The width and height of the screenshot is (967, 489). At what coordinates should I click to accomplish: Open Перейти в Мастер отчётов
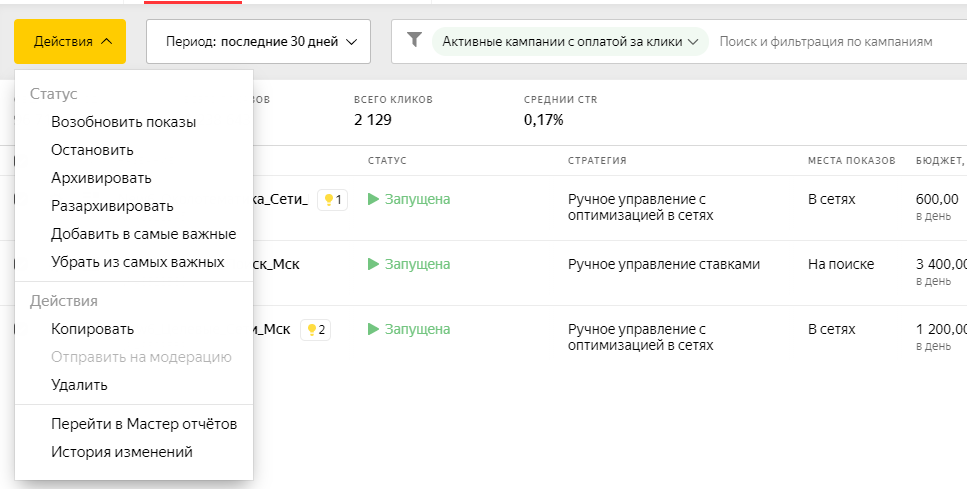point(144,424)
